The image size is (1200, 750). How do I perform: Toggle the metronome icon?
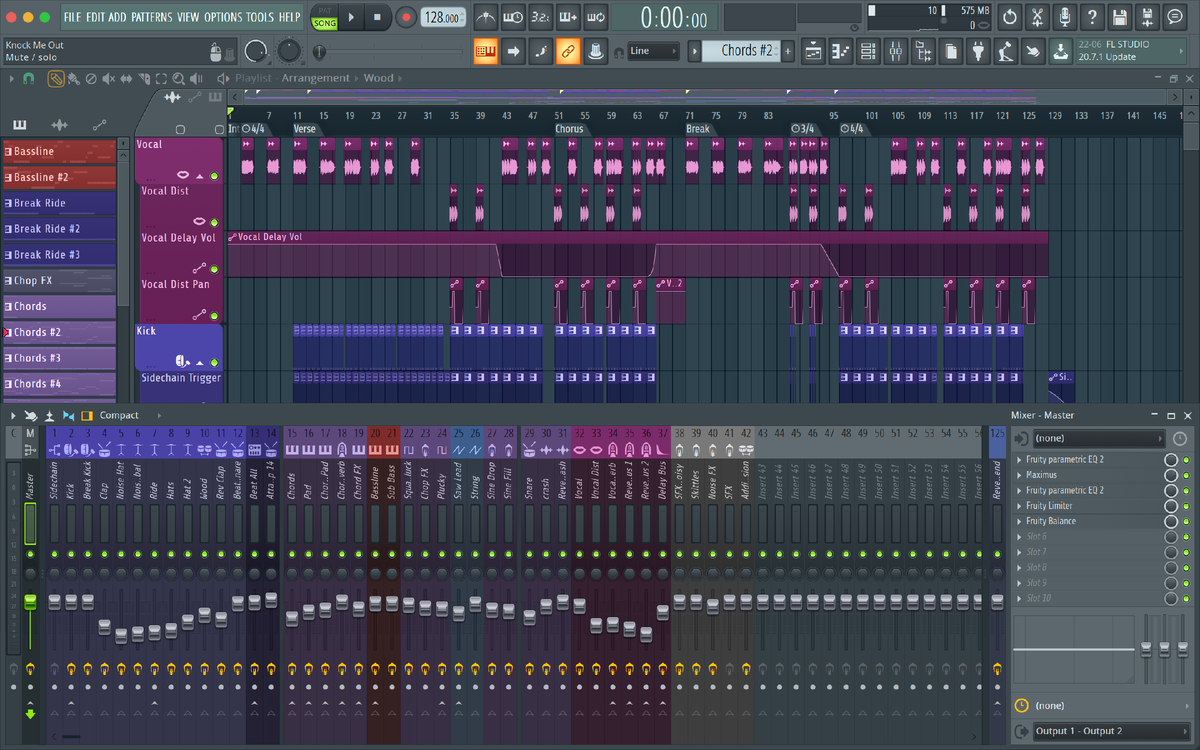[x=485, y=17]
